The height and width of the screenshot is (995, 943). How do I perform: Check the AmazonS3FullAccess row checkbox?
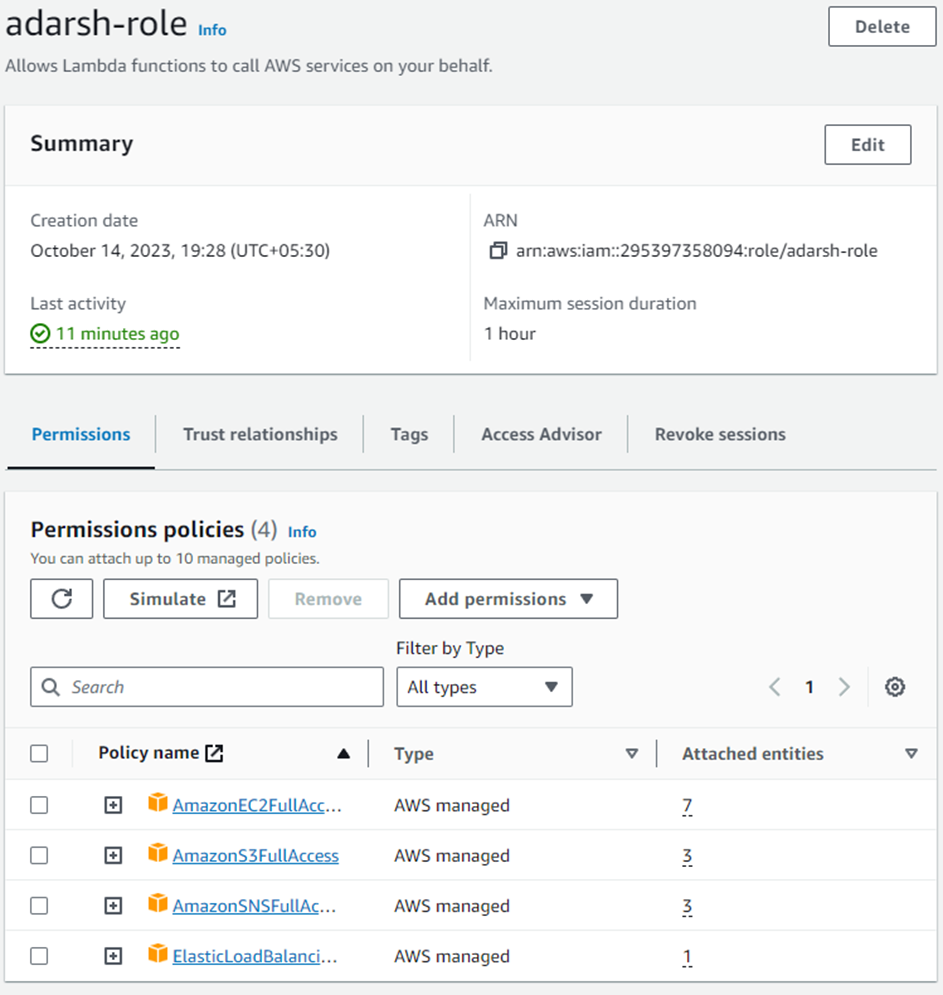39,855
